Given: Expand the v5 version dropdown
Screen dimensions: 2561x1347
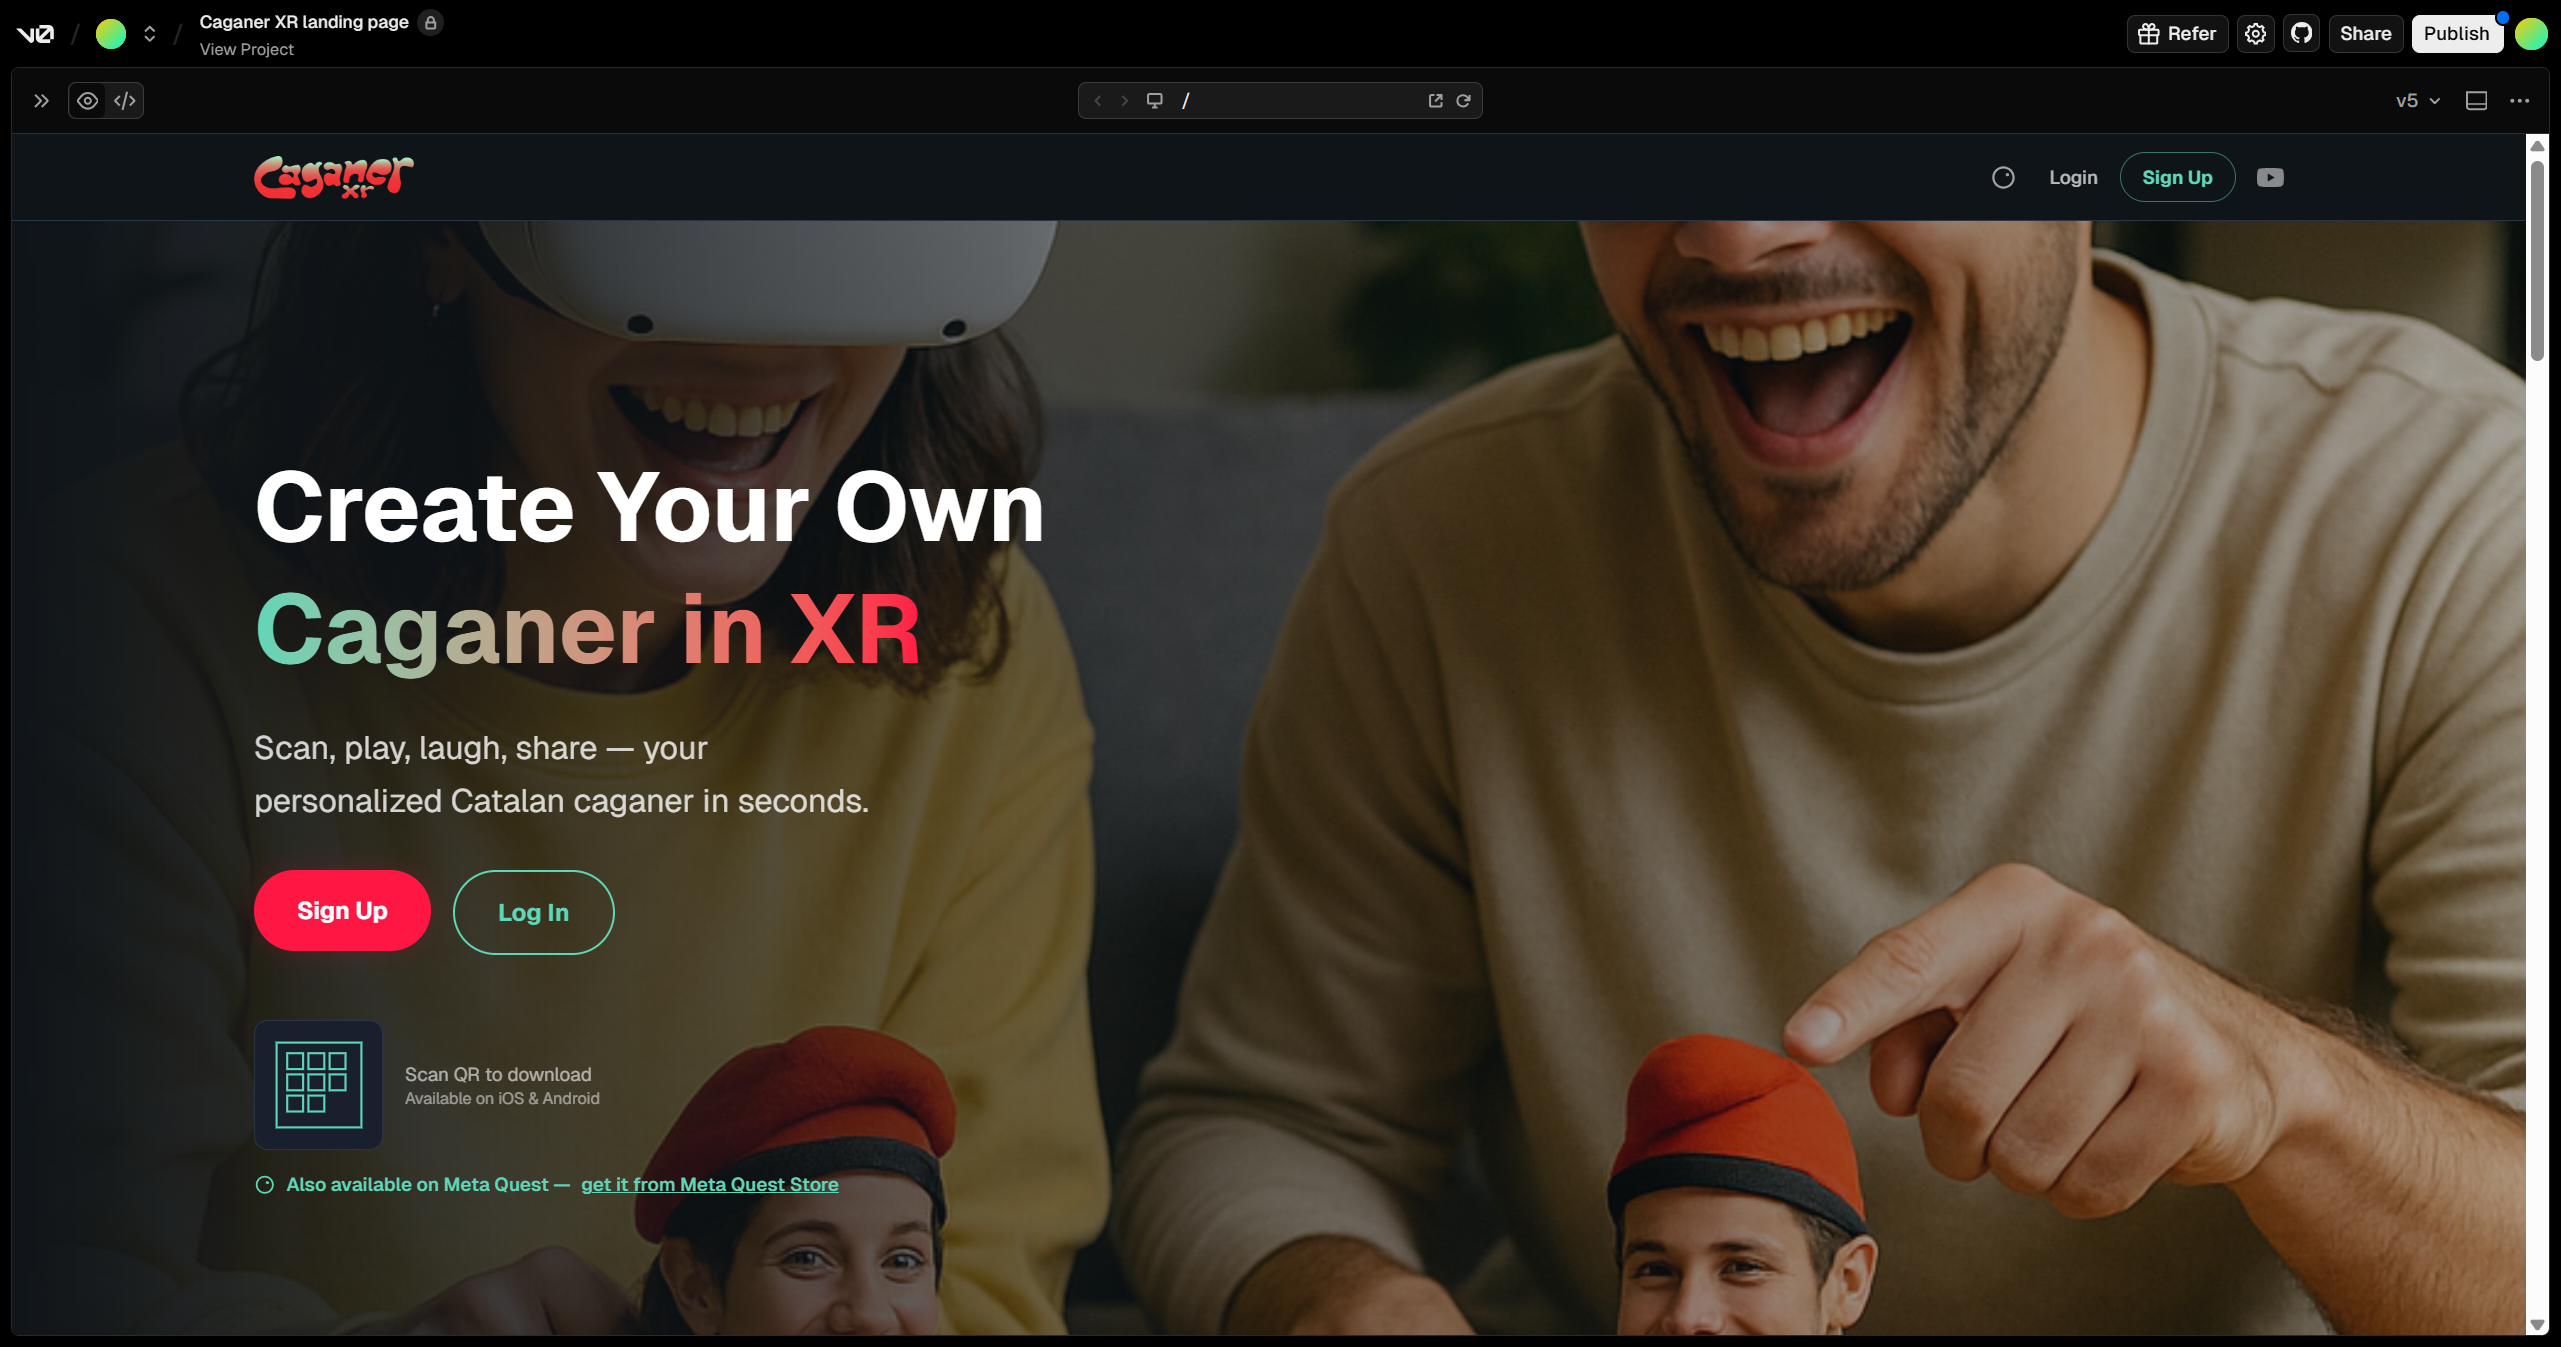Looking at the screenshot, I should (2417, 101).
